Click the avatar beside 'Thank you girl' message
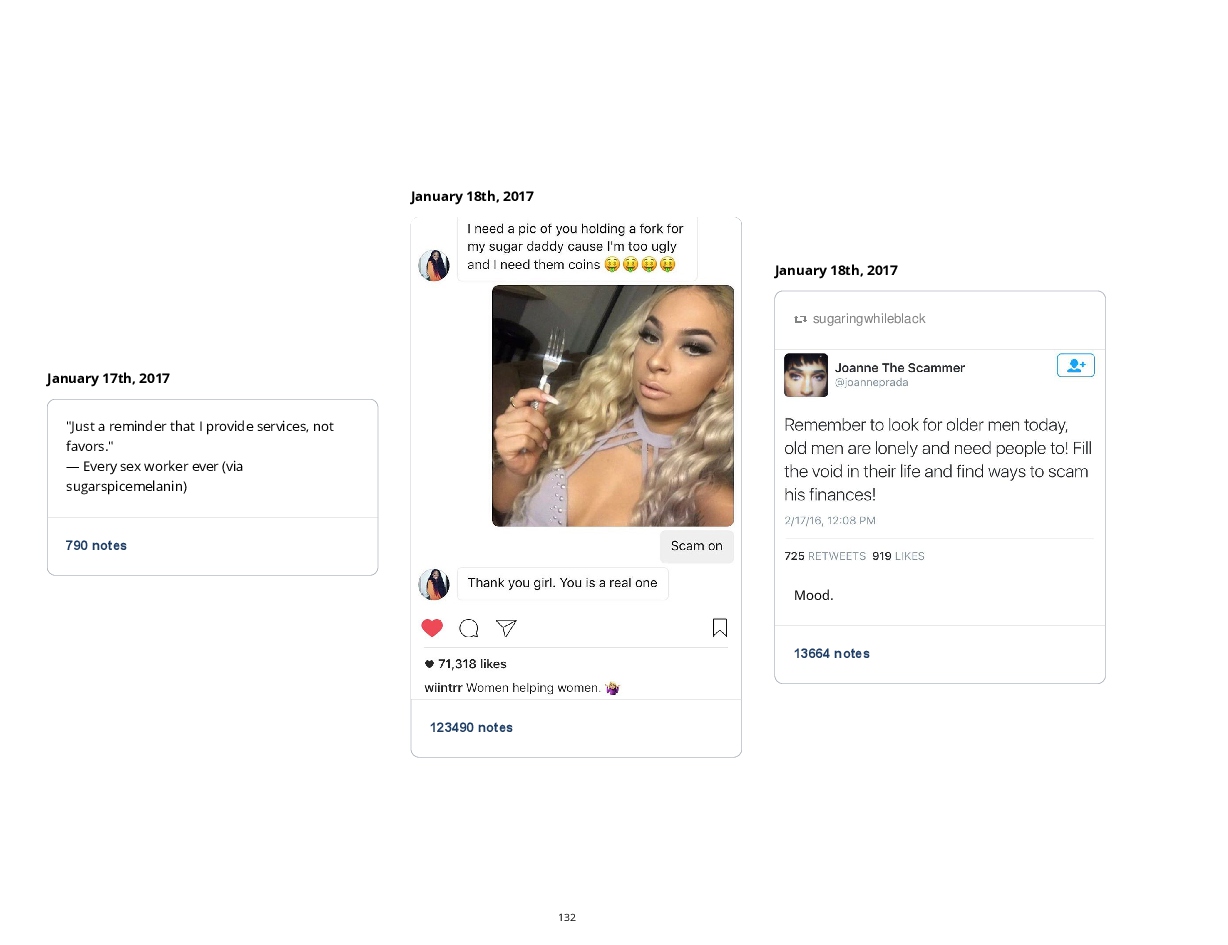The height and width of the screenshot is (945, 1228). (434, 584)
